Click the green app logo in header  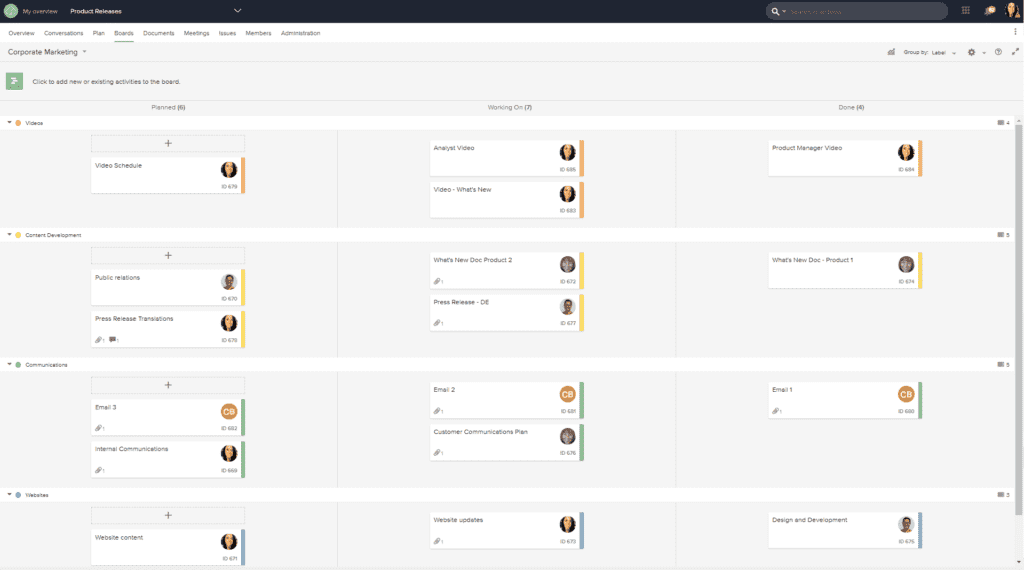coord(11,11)
